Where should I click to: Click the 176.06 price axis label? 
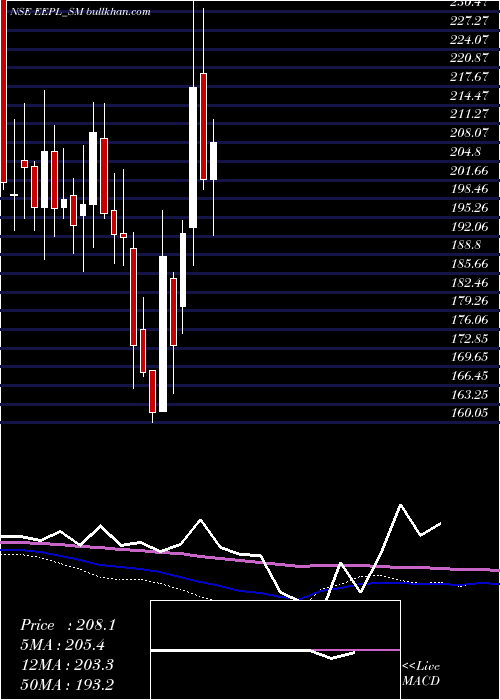[469, 320]
